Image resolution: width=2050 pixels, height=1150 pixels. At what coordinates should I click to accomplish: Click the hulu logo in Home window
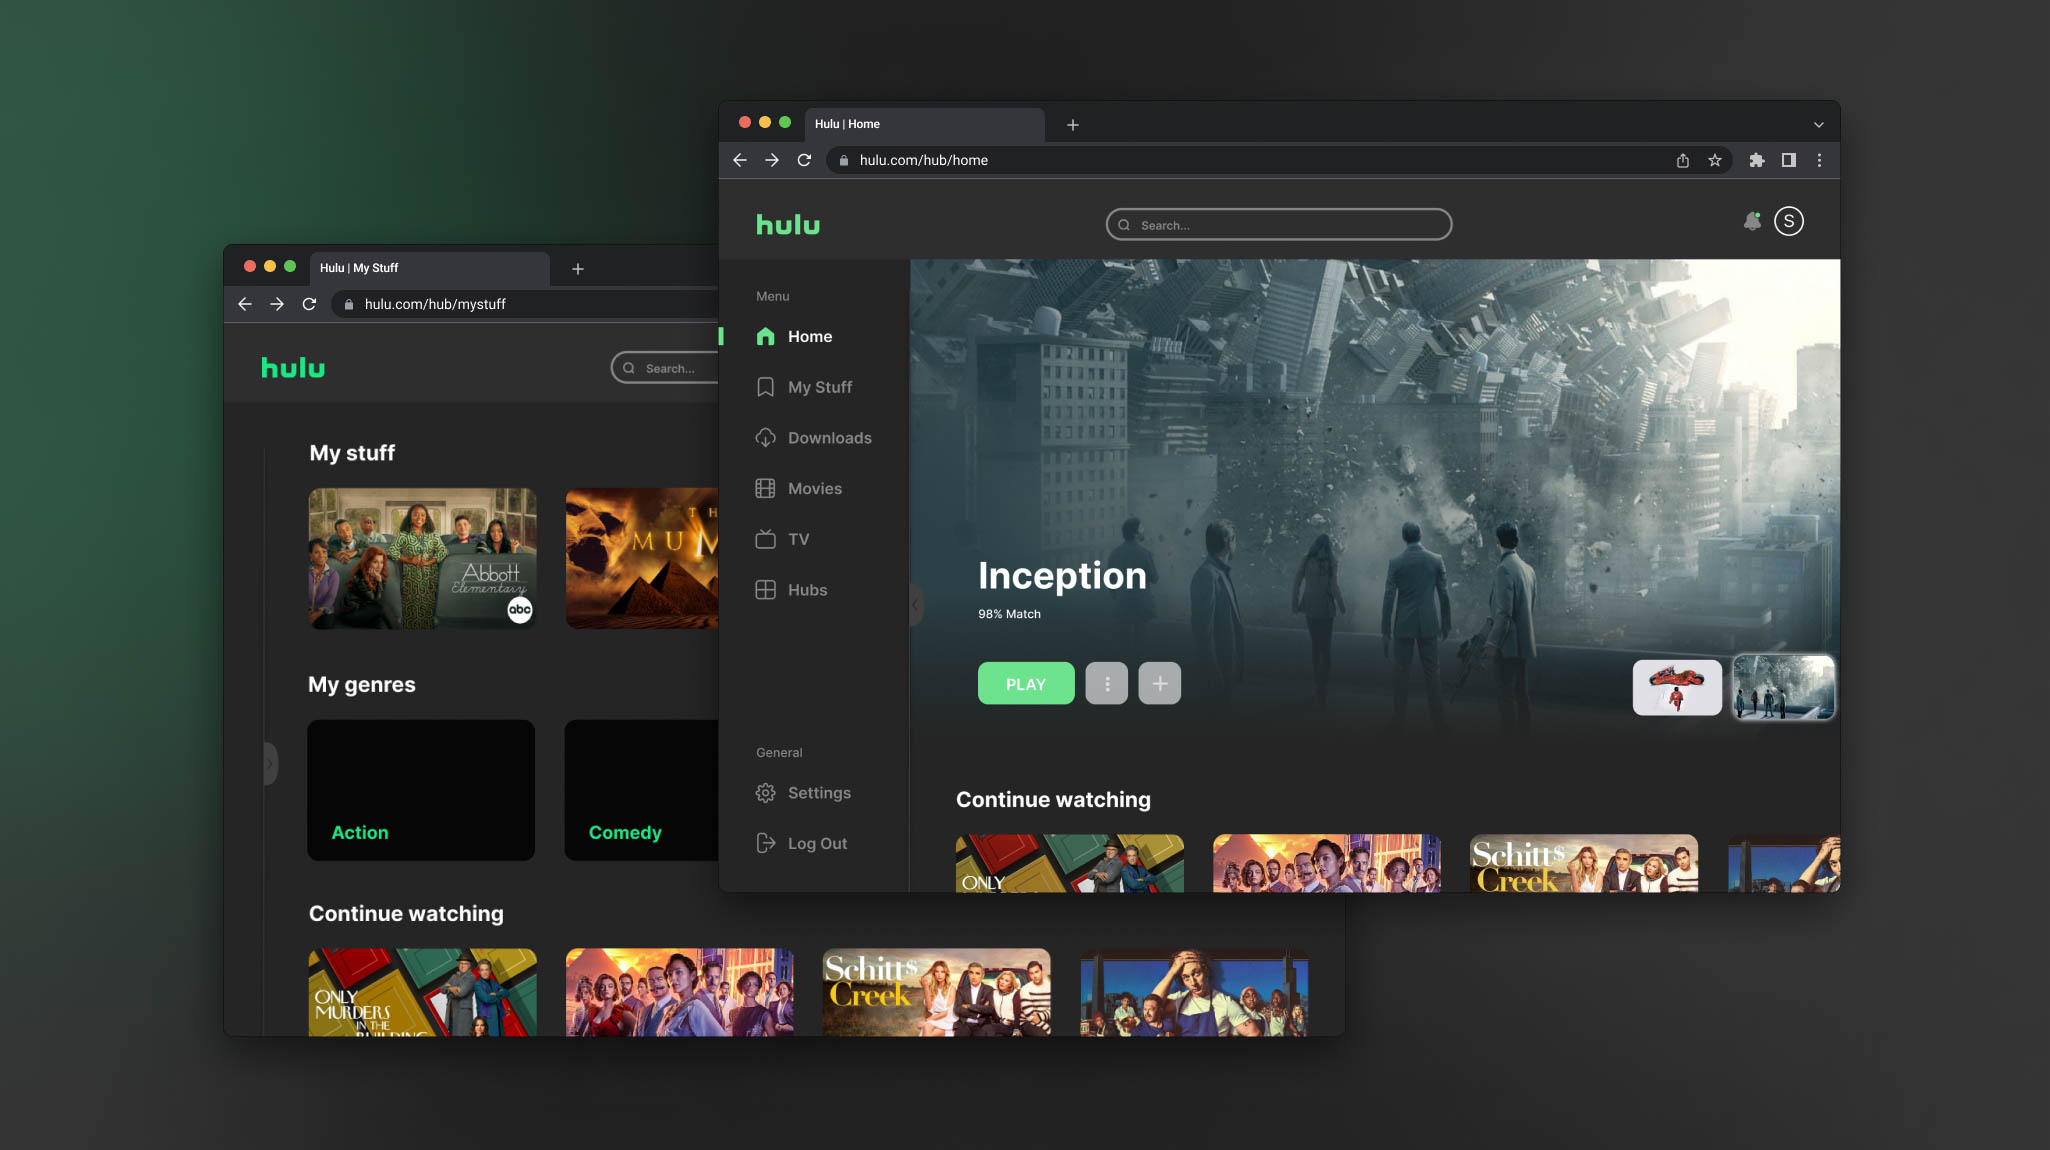[788, 225]
